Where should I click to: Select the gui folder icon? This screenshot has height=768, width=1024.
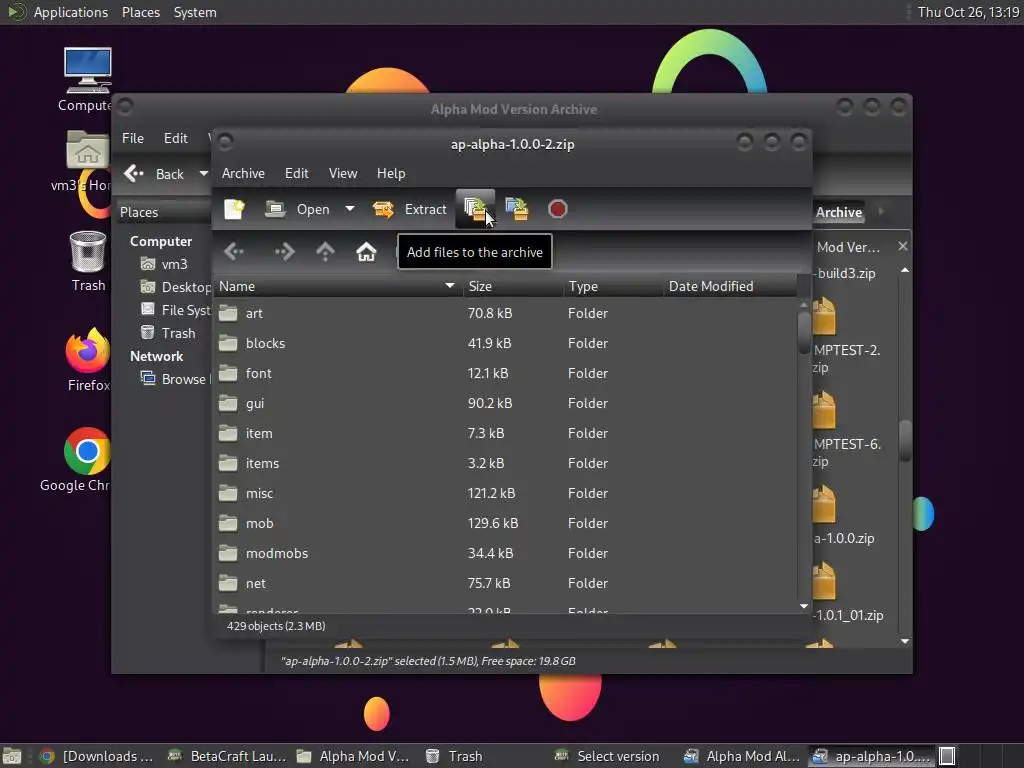click(228, 403)
